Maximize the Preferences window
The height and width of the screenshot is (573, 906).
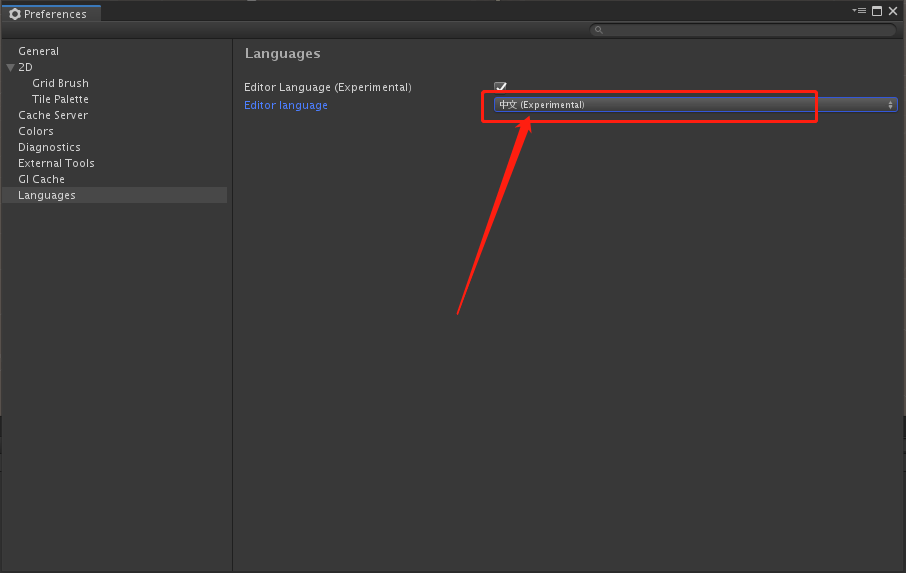(877, 11)
